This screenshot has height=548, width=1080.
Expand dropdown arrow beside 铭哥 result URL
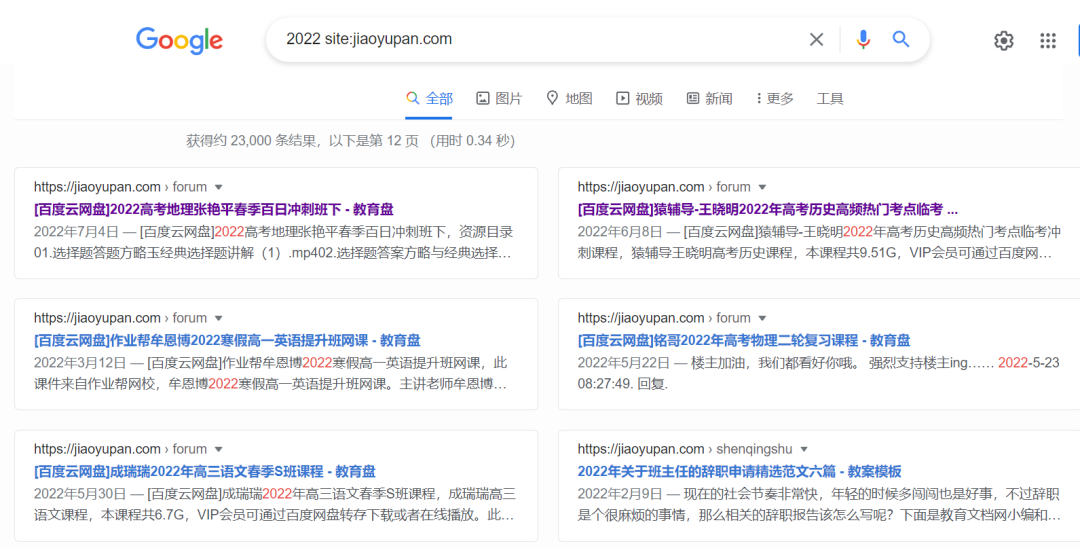tap(762, 318)
